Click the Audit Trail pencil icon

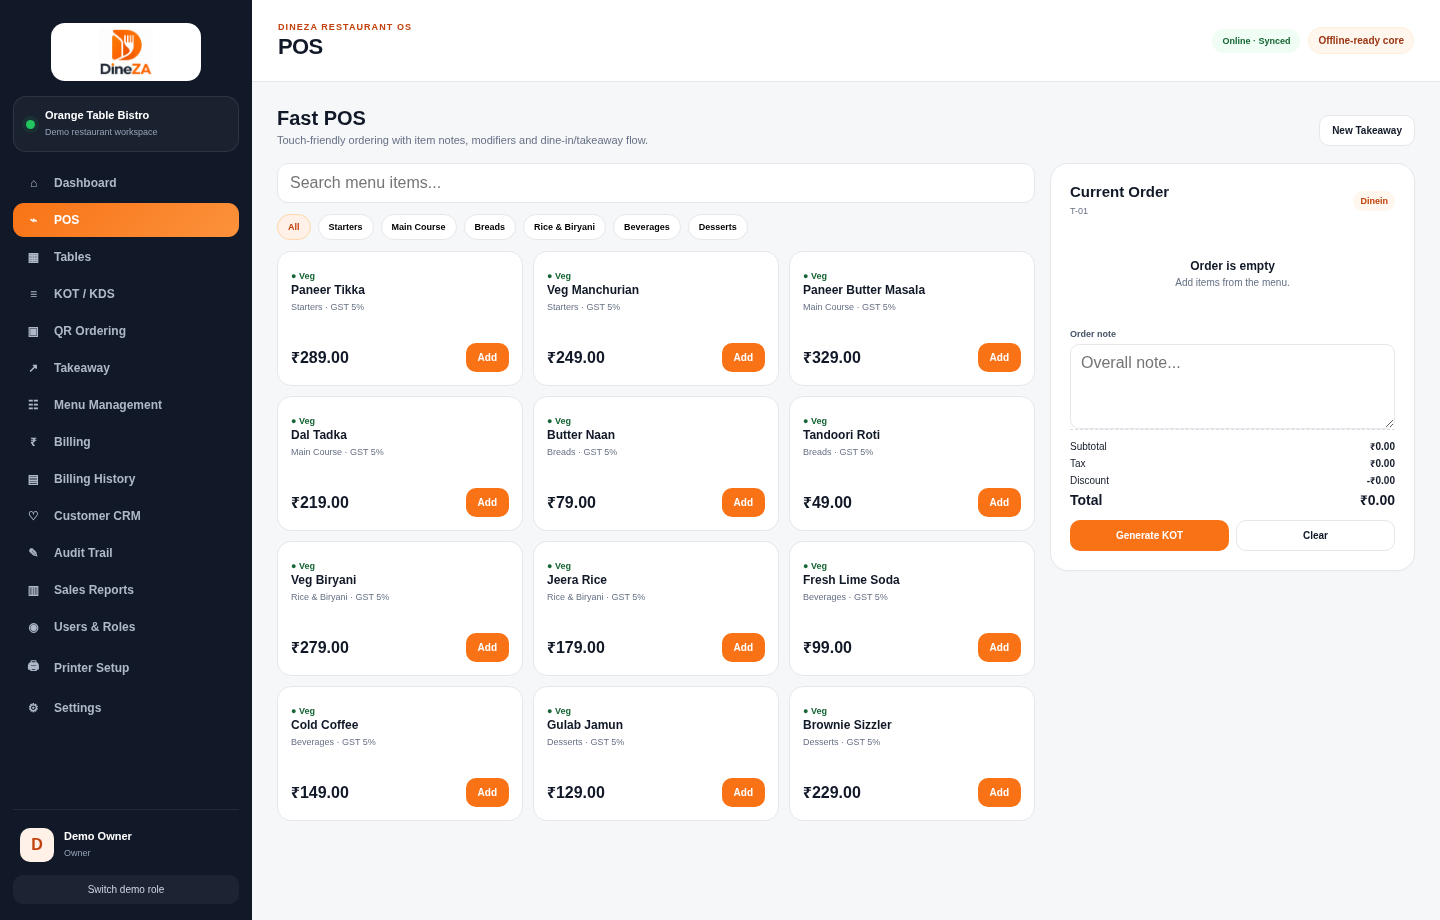click(x=33, y=553)
